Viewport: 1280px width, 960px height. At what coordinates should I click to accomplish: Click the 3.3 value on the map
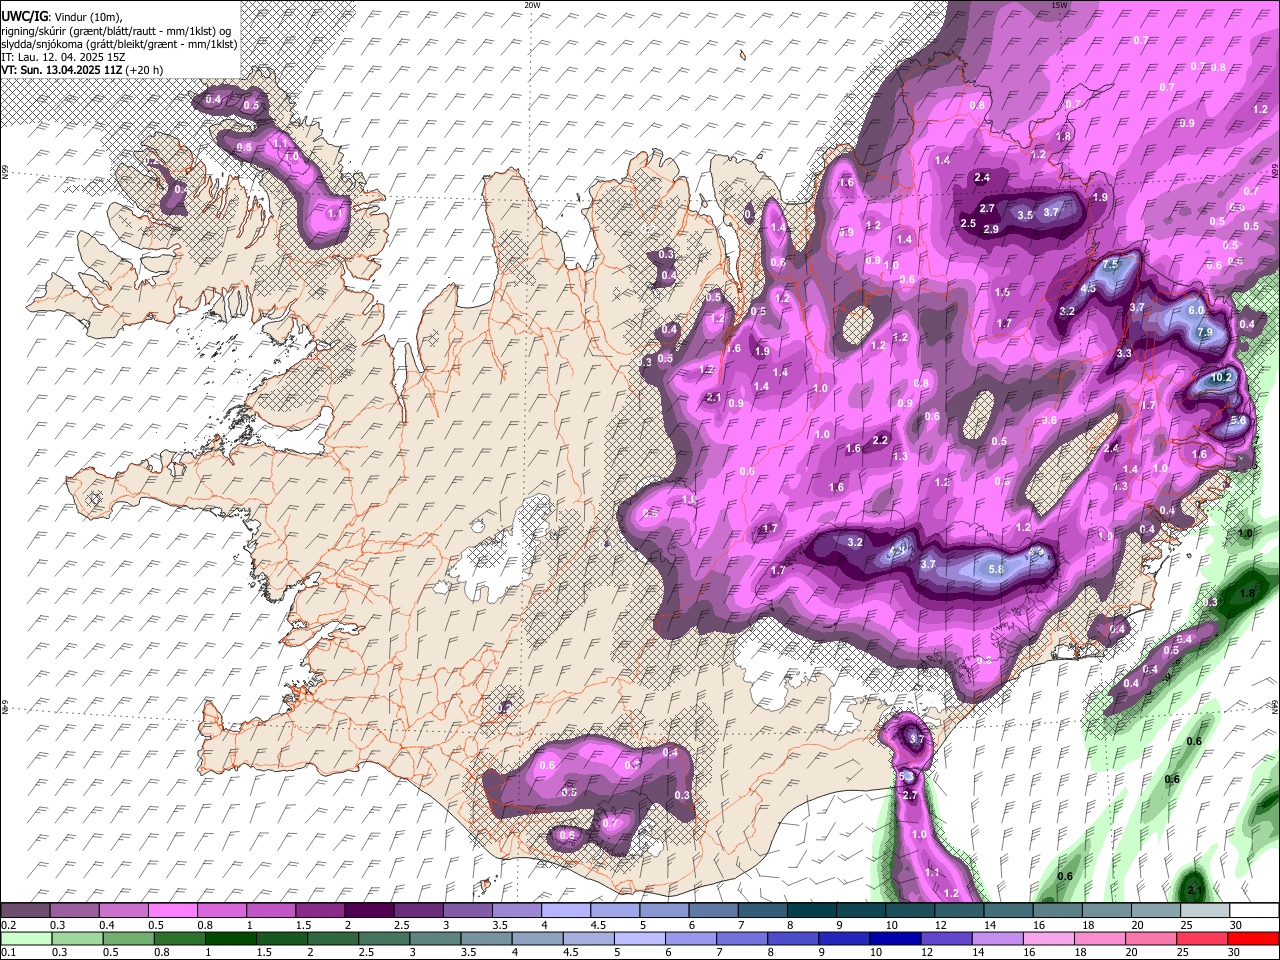click(x=1124, y=353)
